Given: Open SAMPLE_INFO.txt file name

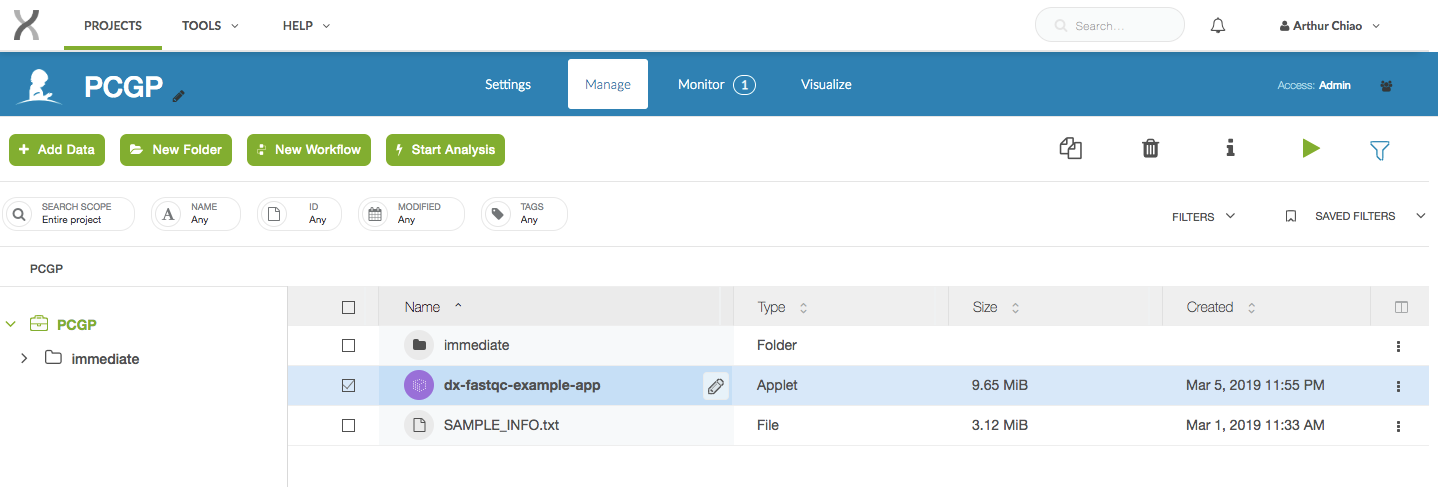Looking at the screenshot, I should (501, 425).
